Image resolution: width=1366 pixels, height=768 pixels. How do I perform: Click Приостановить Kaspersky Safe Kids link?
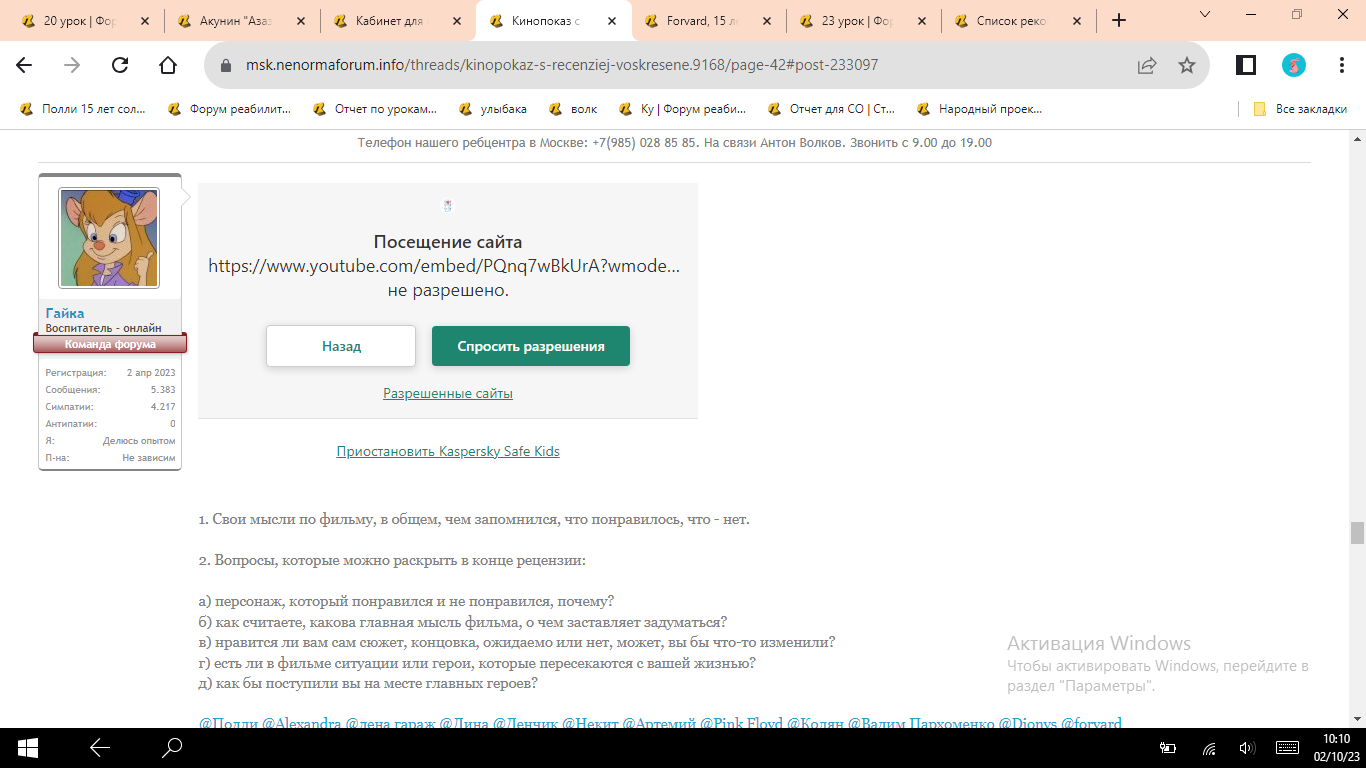click(448, 451)
